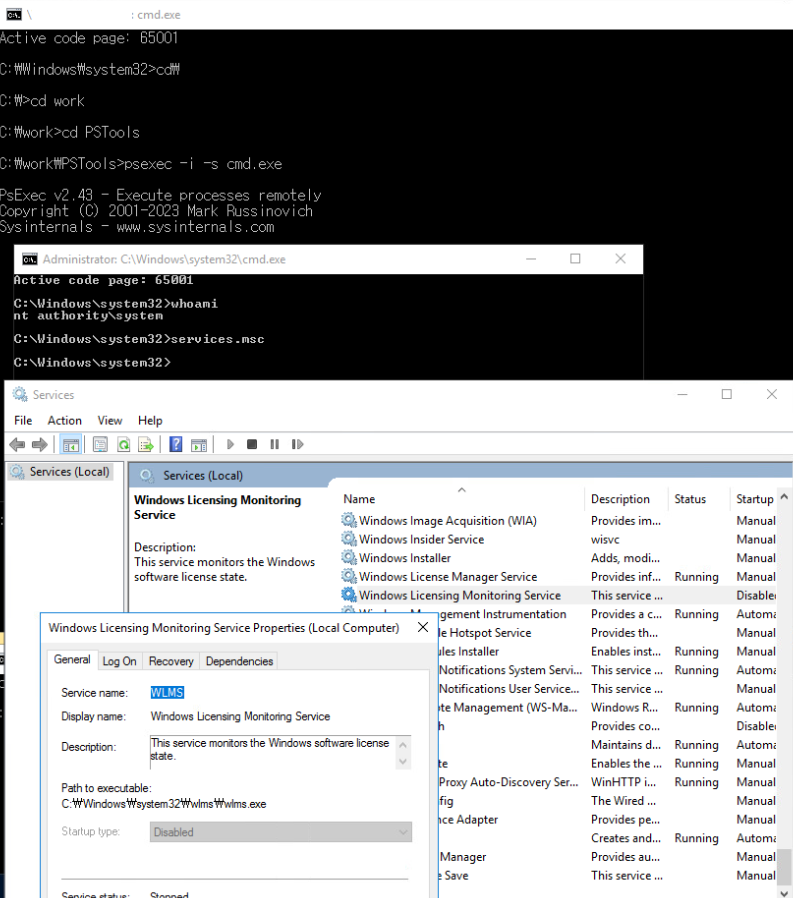Click the Description box scroll up arrow
The image size is (793, 898).
pos(403,745)
